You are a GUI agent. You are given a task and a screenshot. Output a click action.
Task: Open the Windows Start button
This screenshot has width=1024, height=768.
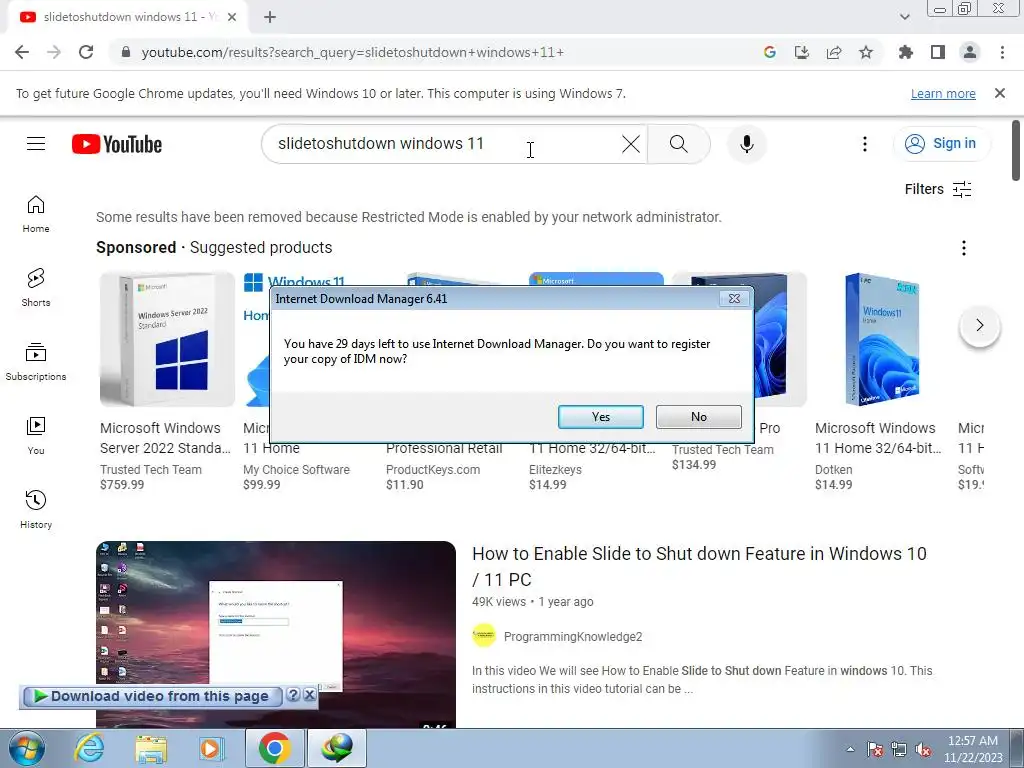(26, 748)
